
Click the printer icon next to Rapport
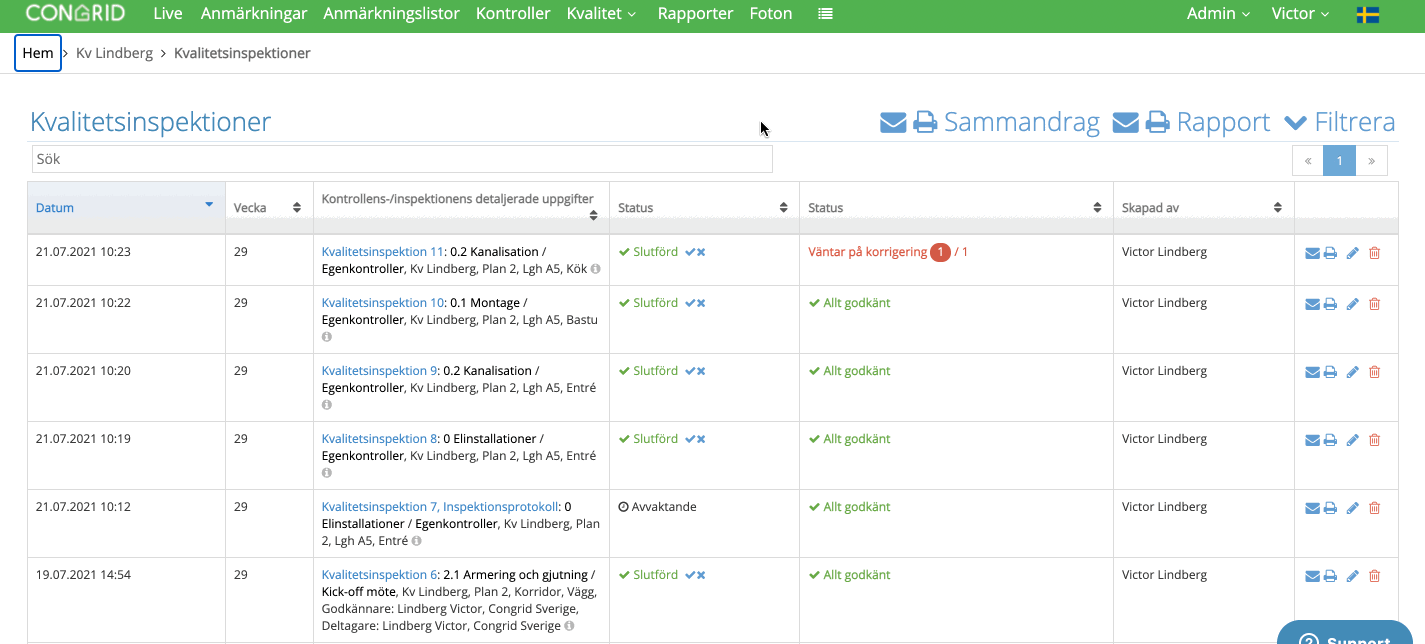coord(1158,122)
